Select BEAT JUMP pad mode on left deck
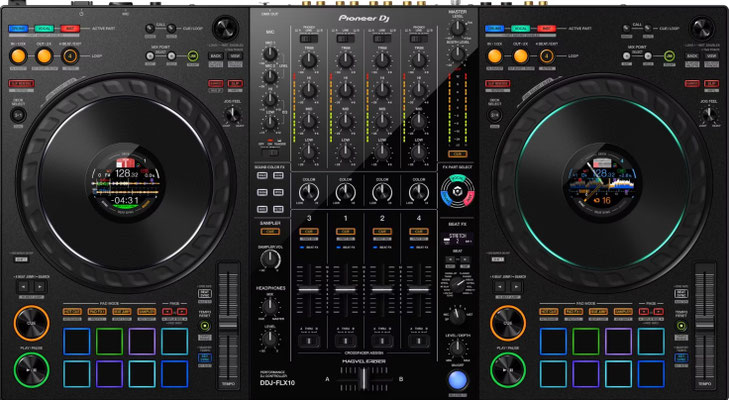This screenshot has height=400, width=729. (x=122, y=312)
